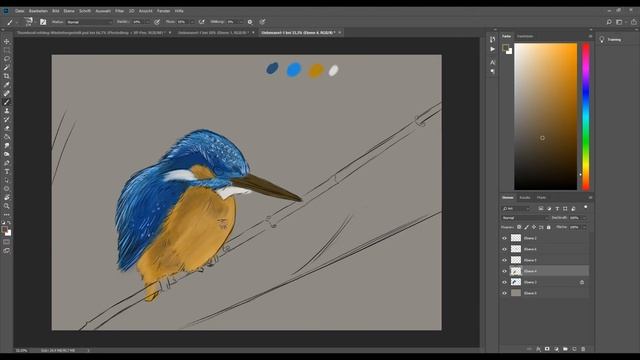Select the Eraser tool

point(7,128)
